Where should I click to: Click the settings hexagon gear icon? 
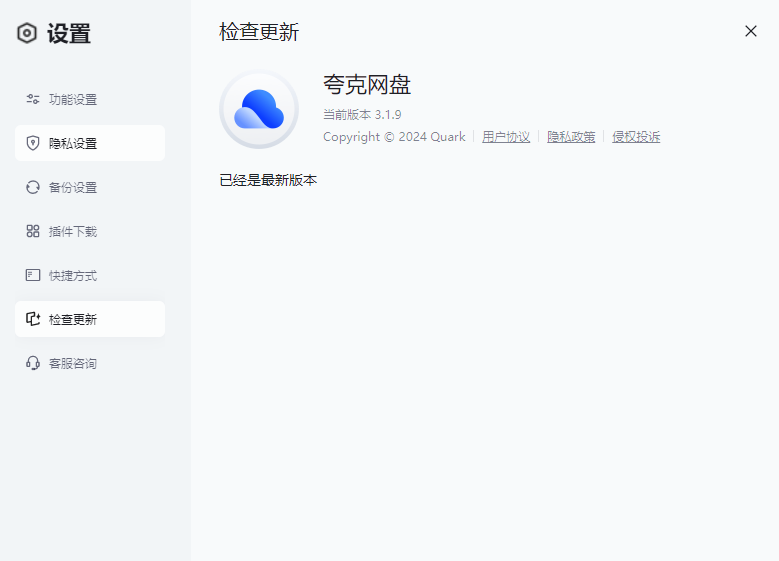click(x=27, y=33)
